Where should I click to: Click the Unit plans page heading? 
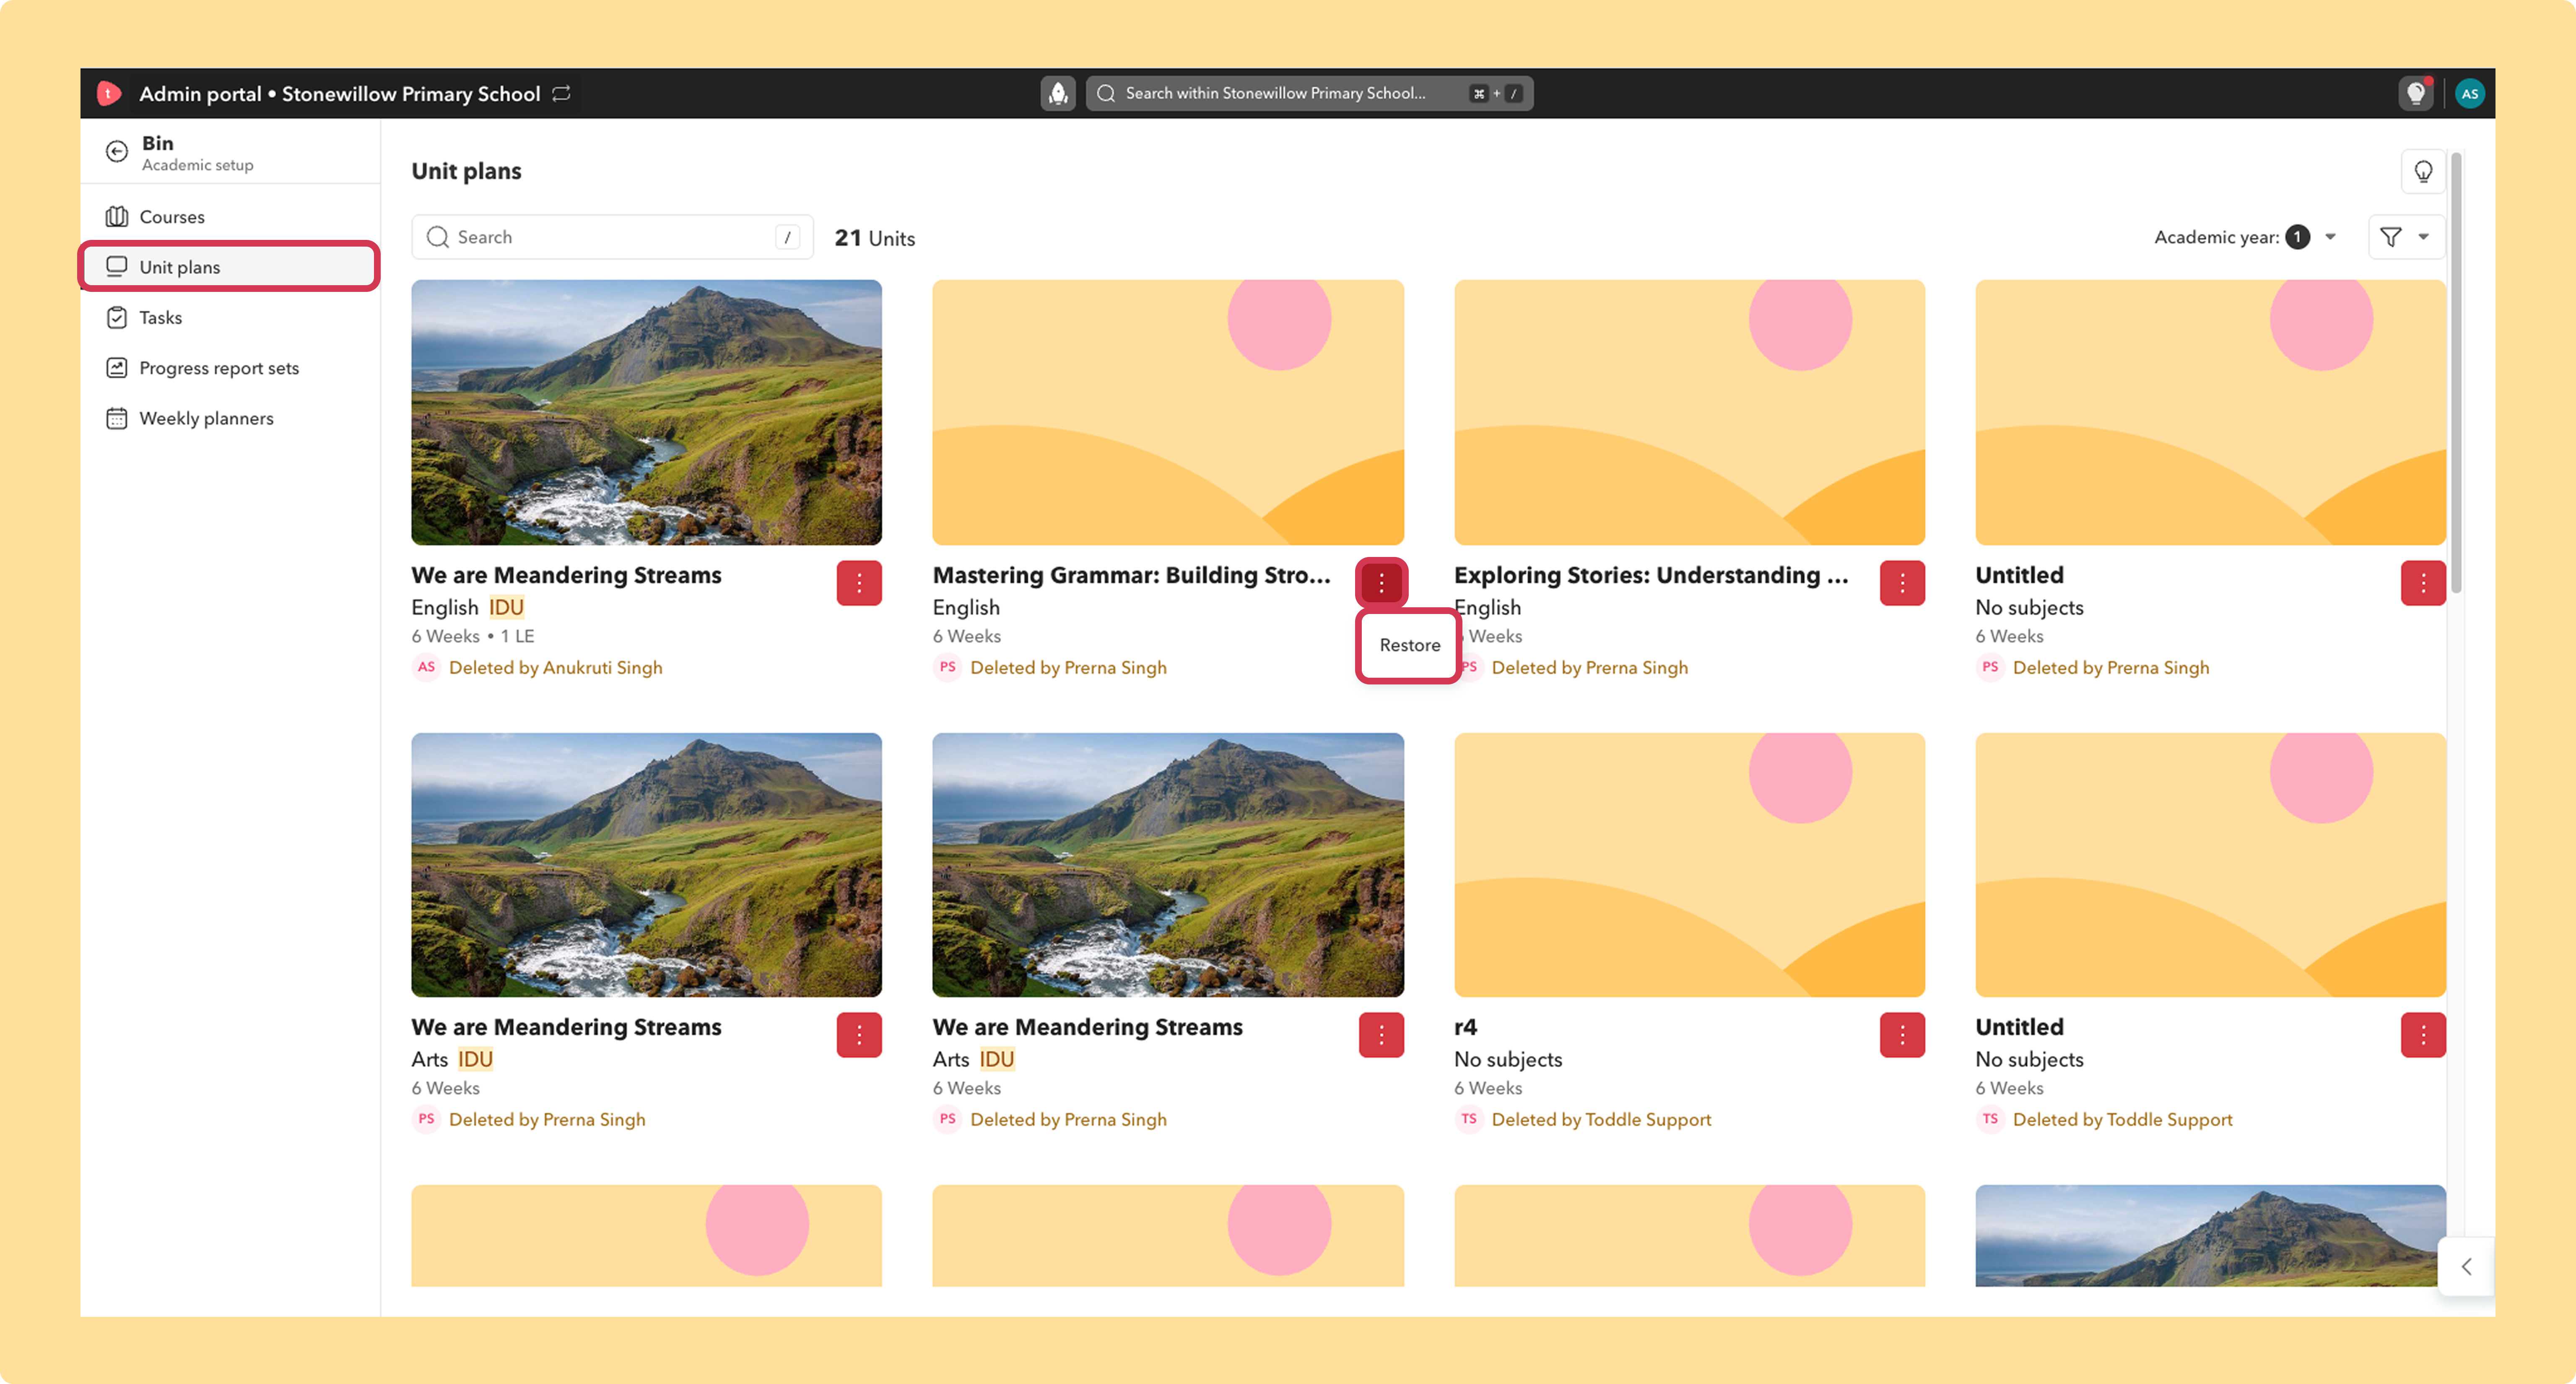coord(467,171)
